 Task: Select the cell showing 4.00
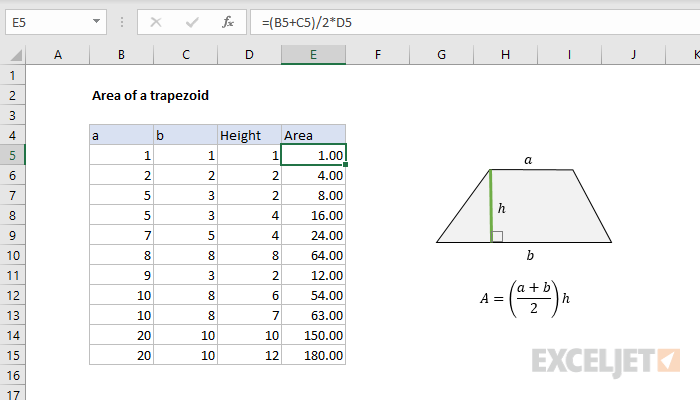[x=313, y=175]
